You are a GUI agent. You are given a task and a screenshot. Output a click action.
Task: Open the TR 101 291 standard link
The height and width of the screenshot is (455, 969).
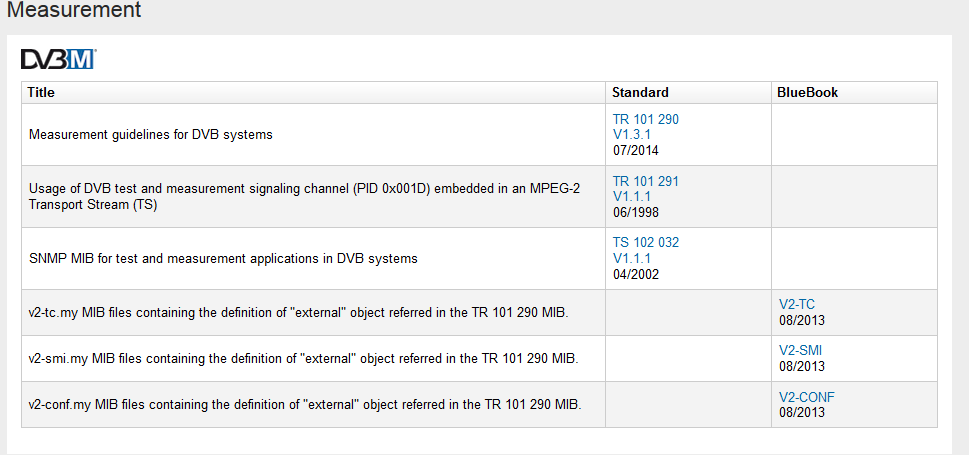[x=645, y=181]
